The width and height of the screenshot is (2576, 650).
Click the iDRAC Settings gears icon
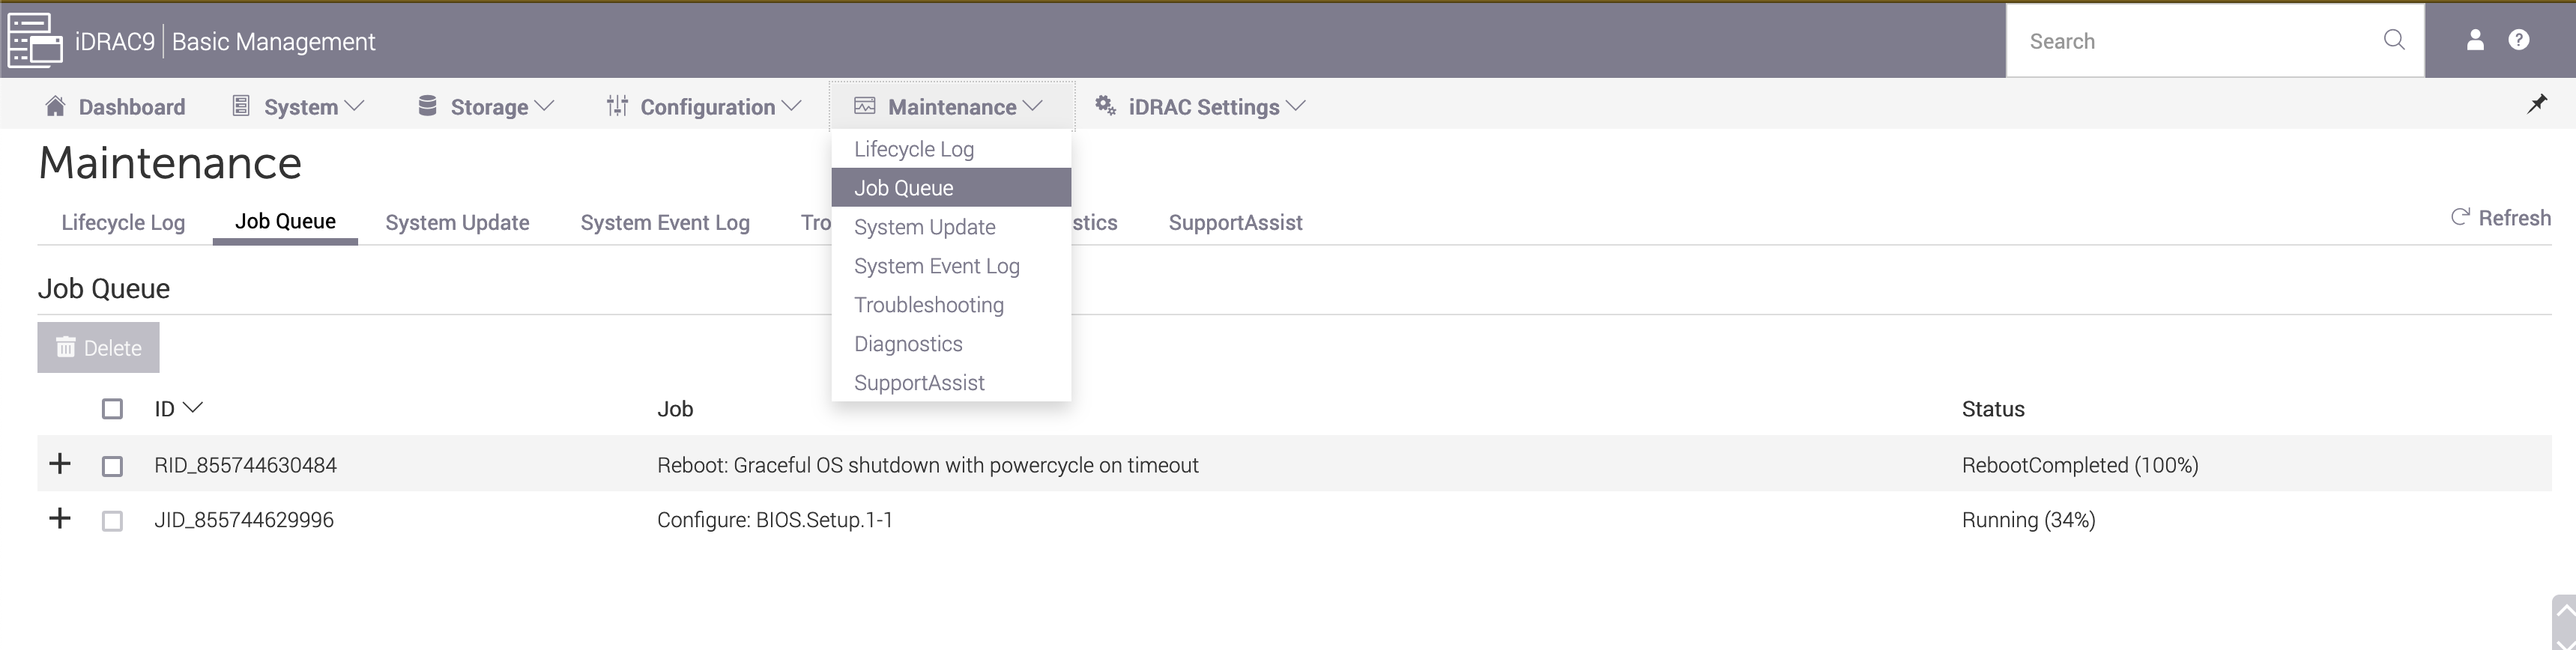(x=1105, y=106)
